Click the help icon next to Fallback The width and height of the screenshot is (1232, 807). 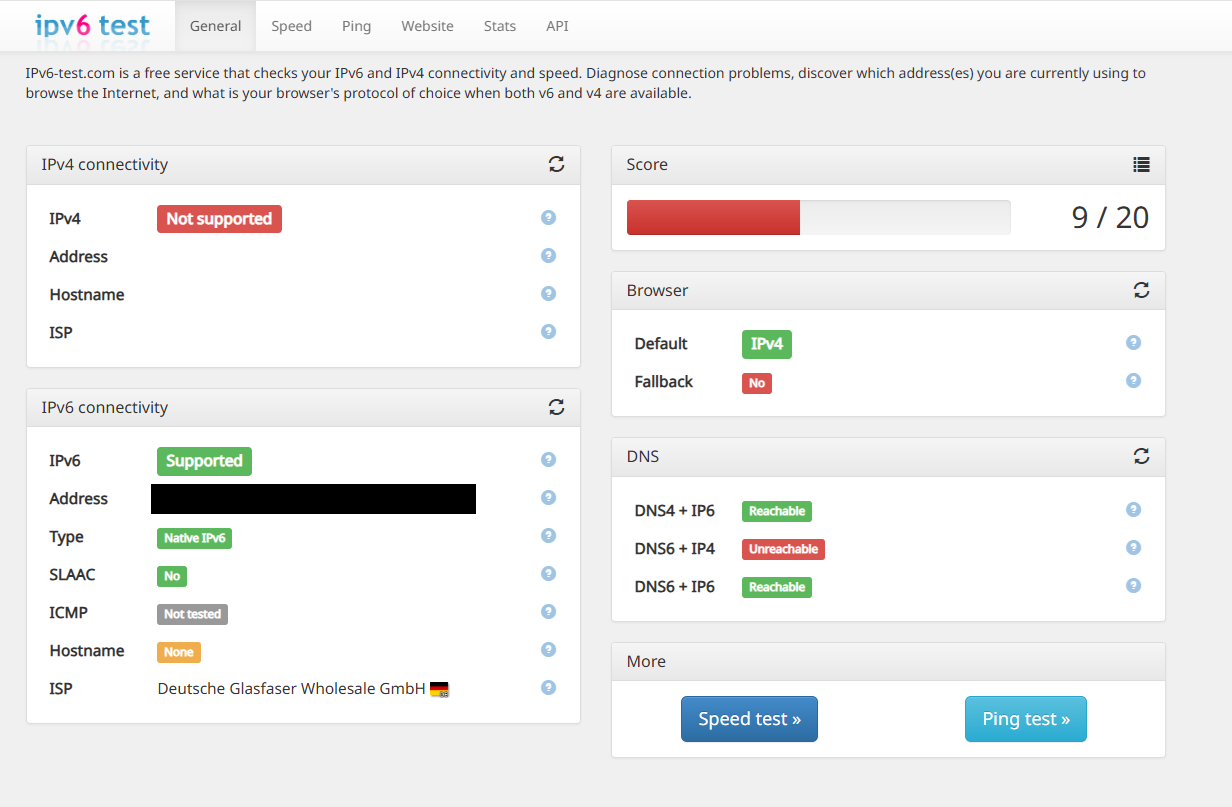click(x=1133, y=380)
